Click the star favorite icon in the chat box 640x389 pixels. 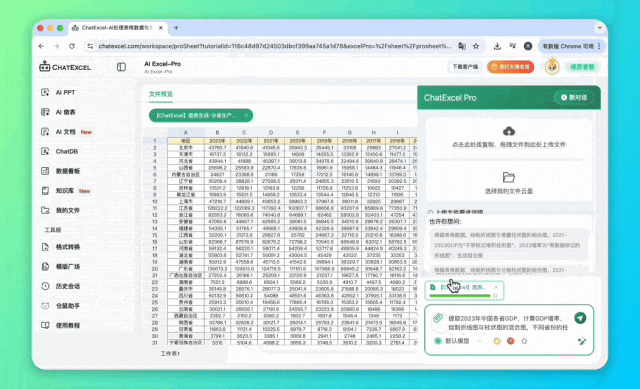point(524,341)
